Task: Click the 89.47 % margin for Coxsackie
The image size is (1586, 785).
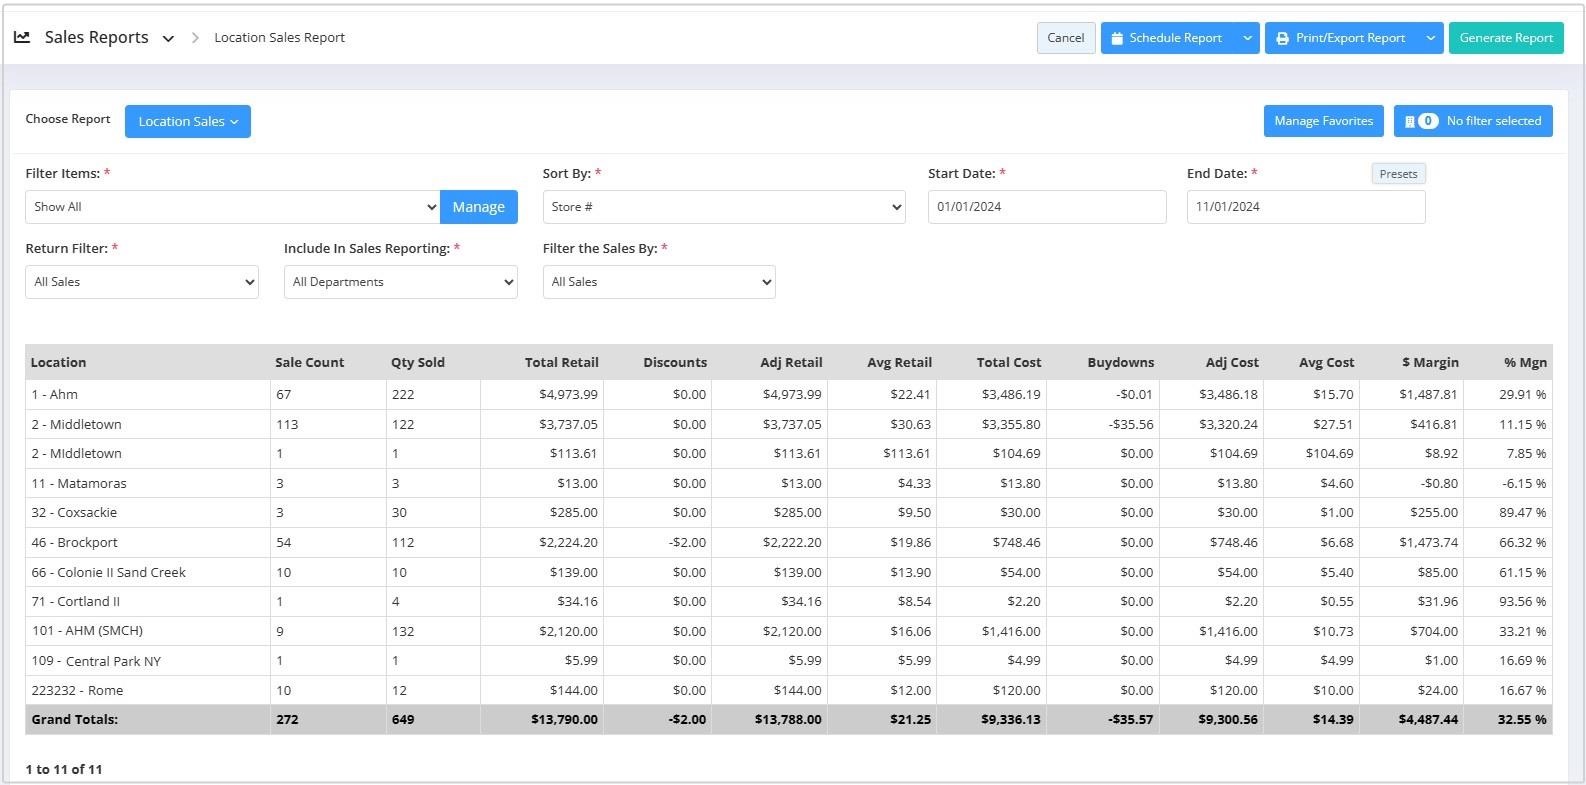Action: (x=1522, y=512)
